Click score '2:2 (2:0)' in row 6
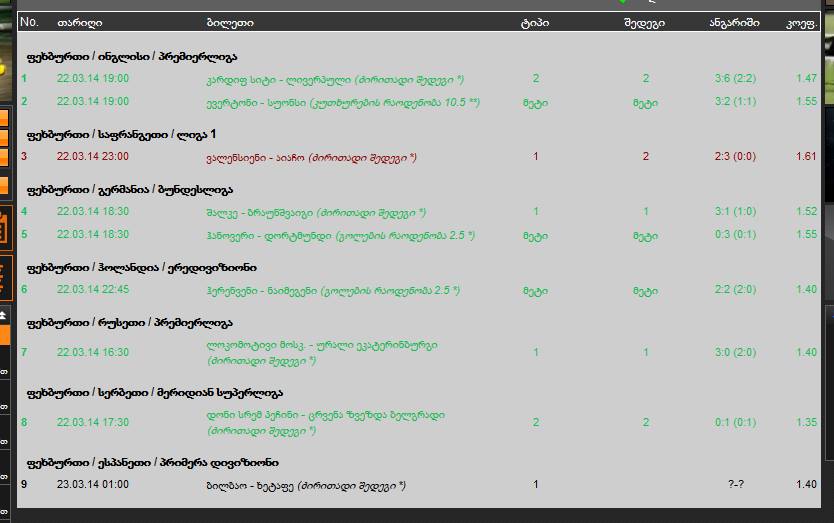 pyautogui.click(x=735, y=289)
